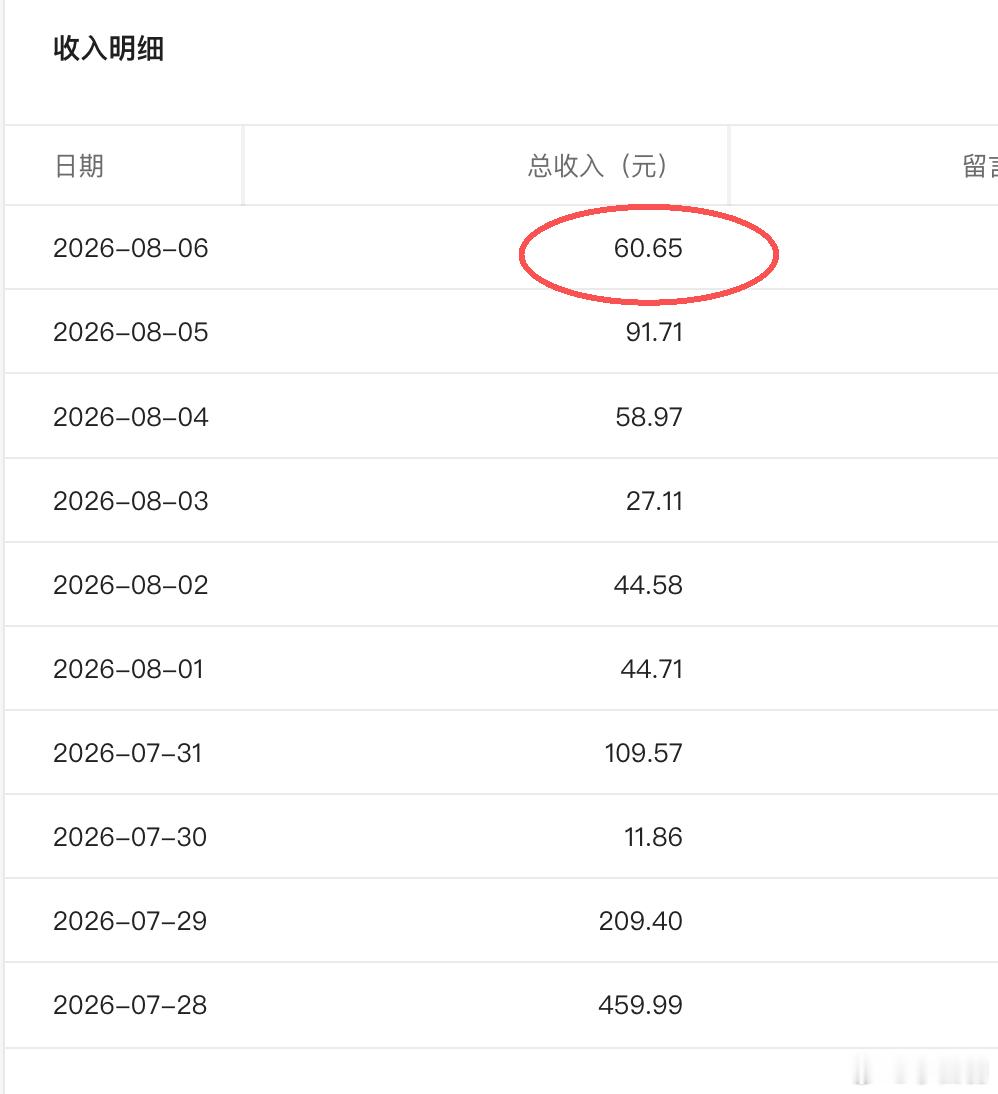Select the 2026-08-01 date cell
The width and height of the screenshot is (998, 1094).
tap(128, 669)
